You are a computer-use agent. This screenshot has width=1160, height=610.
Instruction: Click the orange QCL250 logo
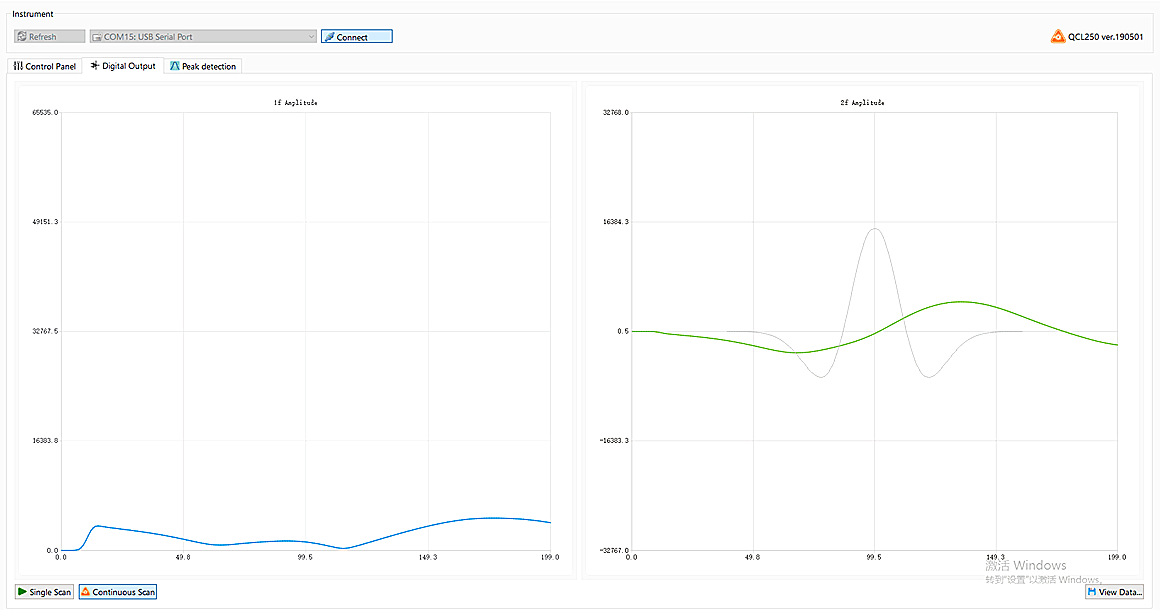pos(1057,37)
